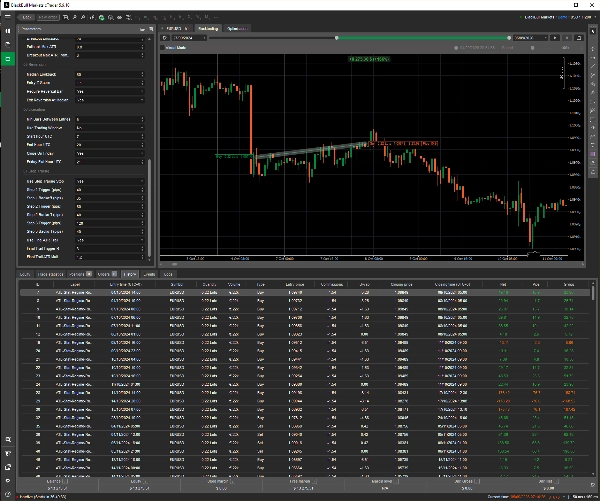Adjust the Step 1 Trigger (pips) stepper
600x501 pixels.
coord(142,190)
